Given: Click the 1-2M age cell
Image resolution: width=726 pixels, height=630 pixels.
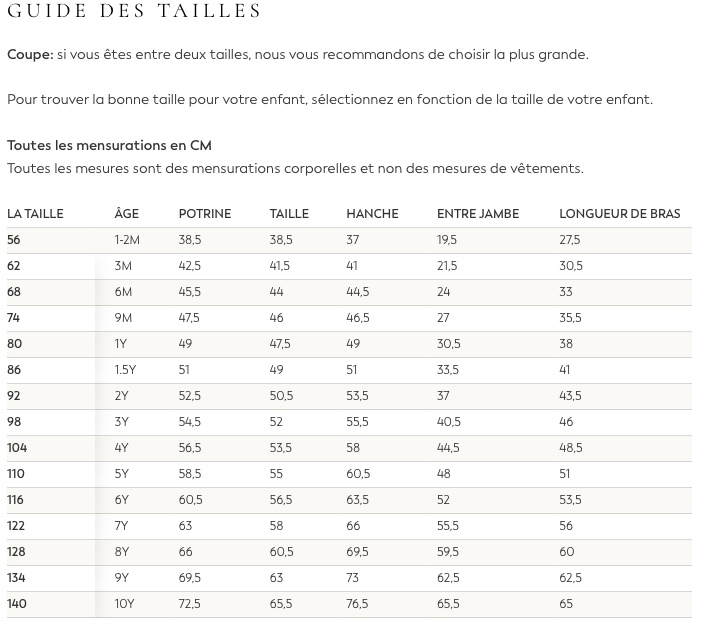Looking at the screenshot, I should 128,240.
